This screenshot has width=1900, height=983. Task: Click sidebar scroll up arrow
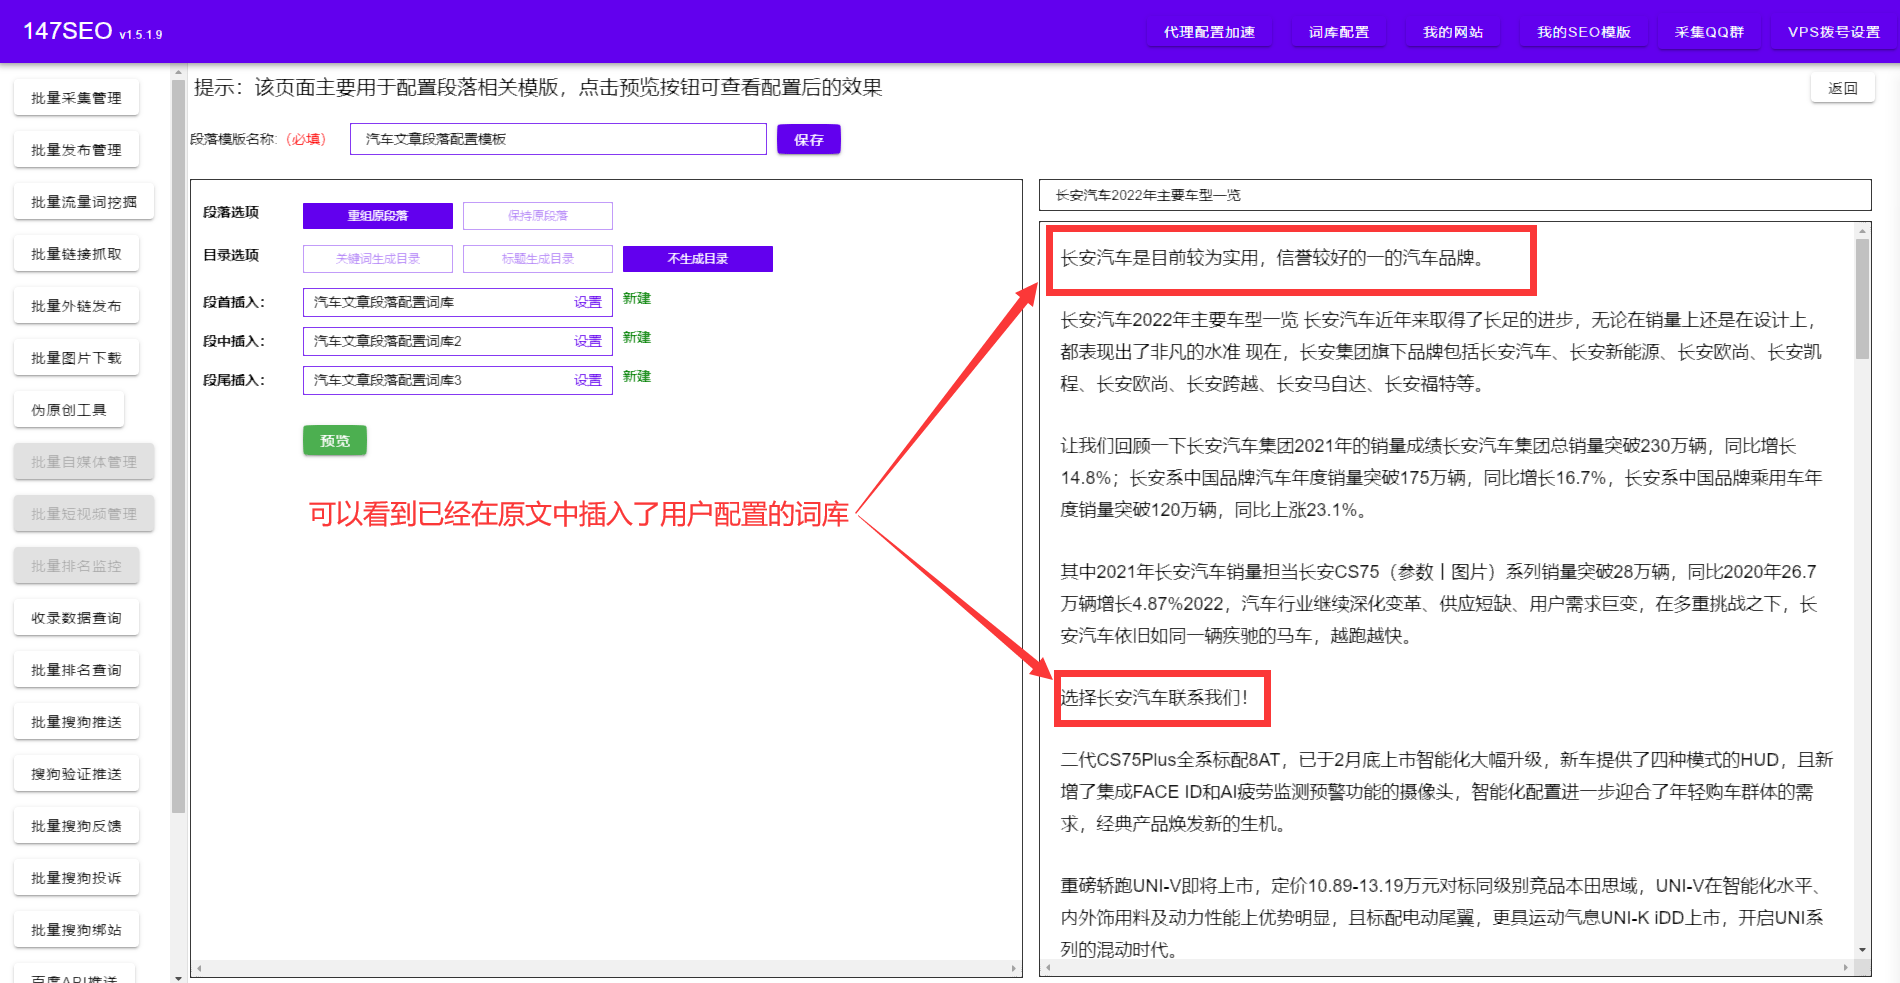(x=178, y=72)
